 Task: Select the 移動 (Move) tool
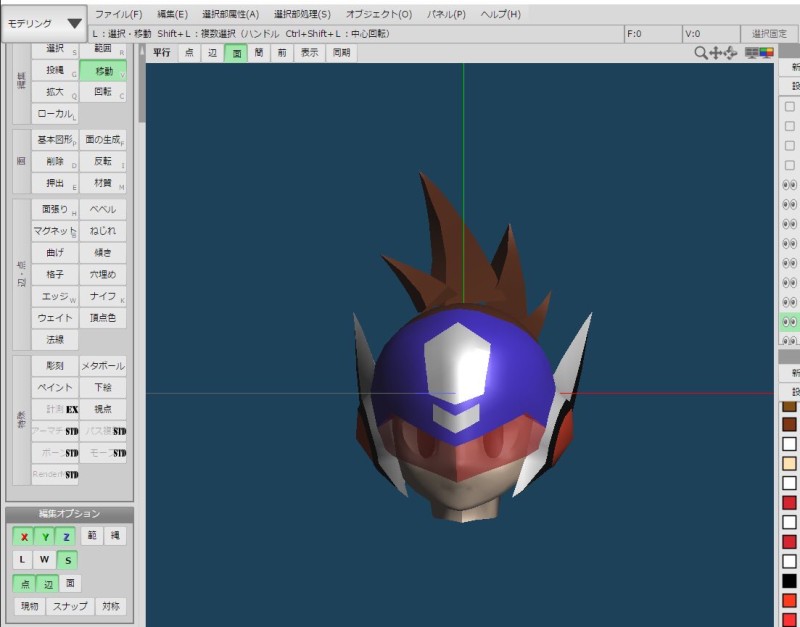(103, 71)
